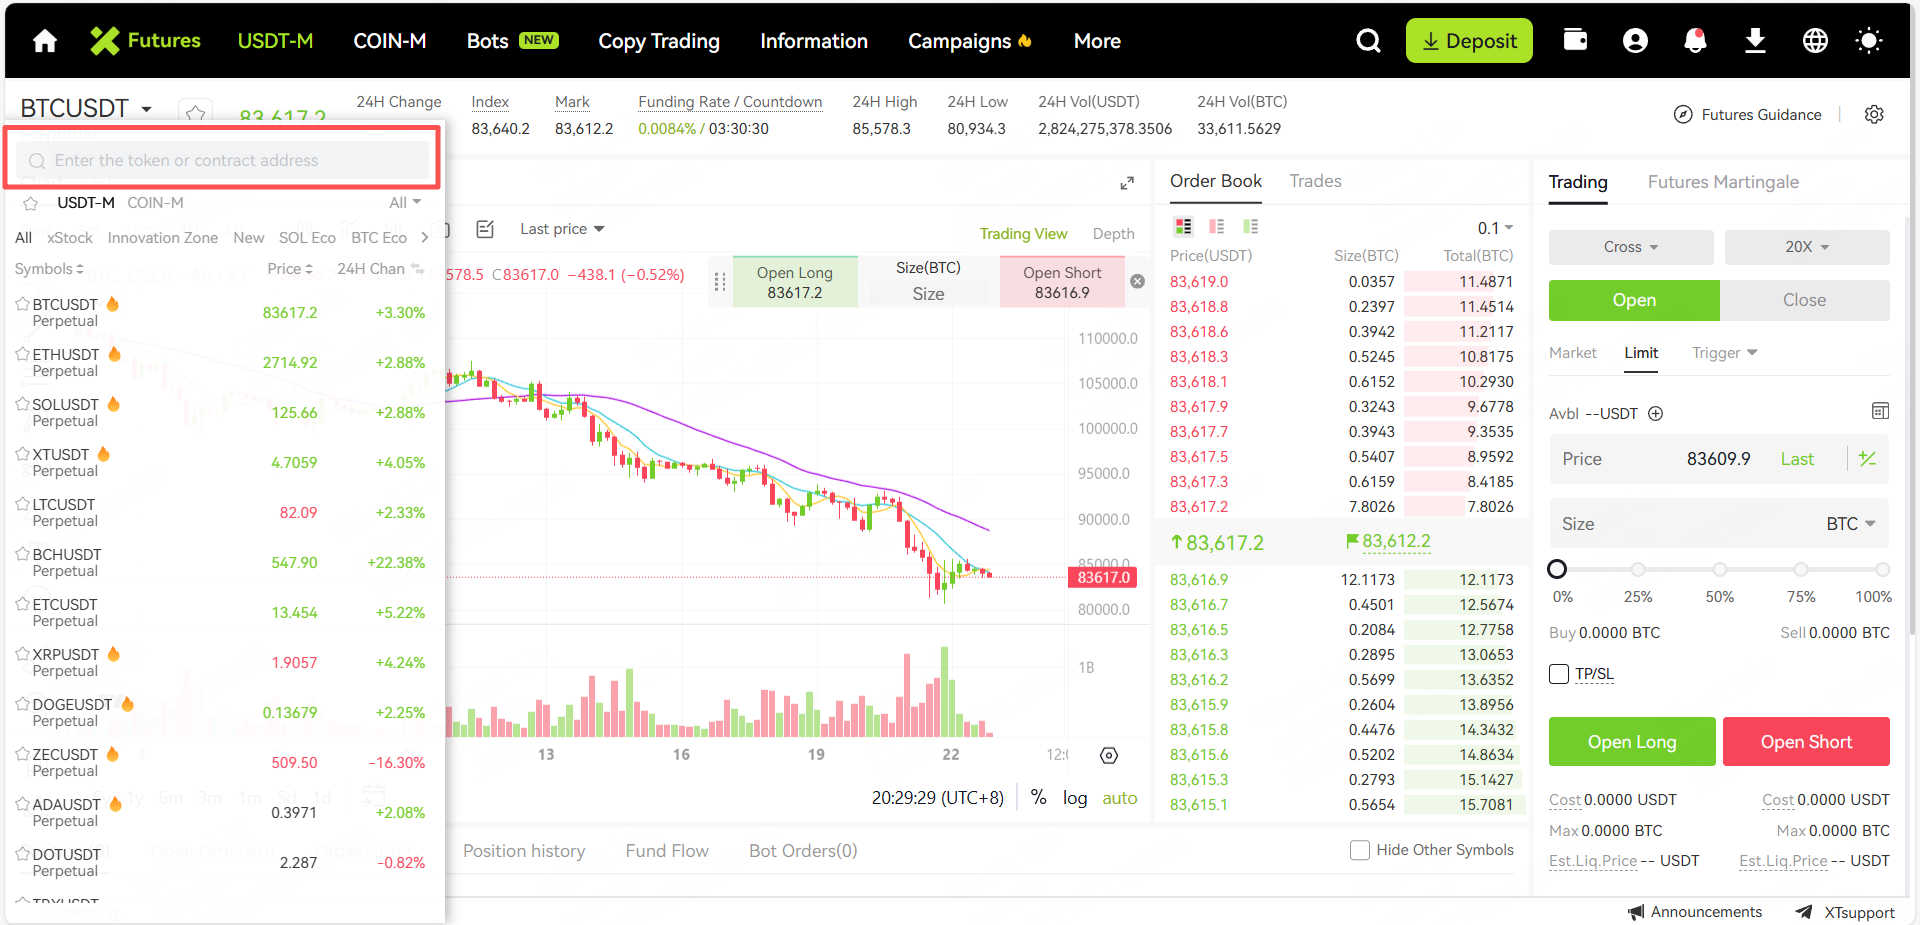
Task: Set the position slider to 50%
Action: 1719,570
